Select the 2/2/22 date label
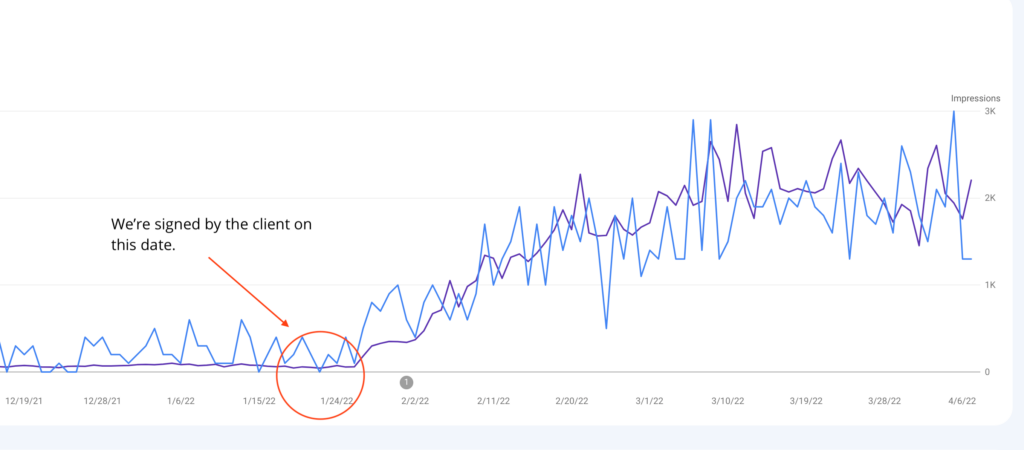Screen dimensions: 1024x450 [x=415, y=401]
